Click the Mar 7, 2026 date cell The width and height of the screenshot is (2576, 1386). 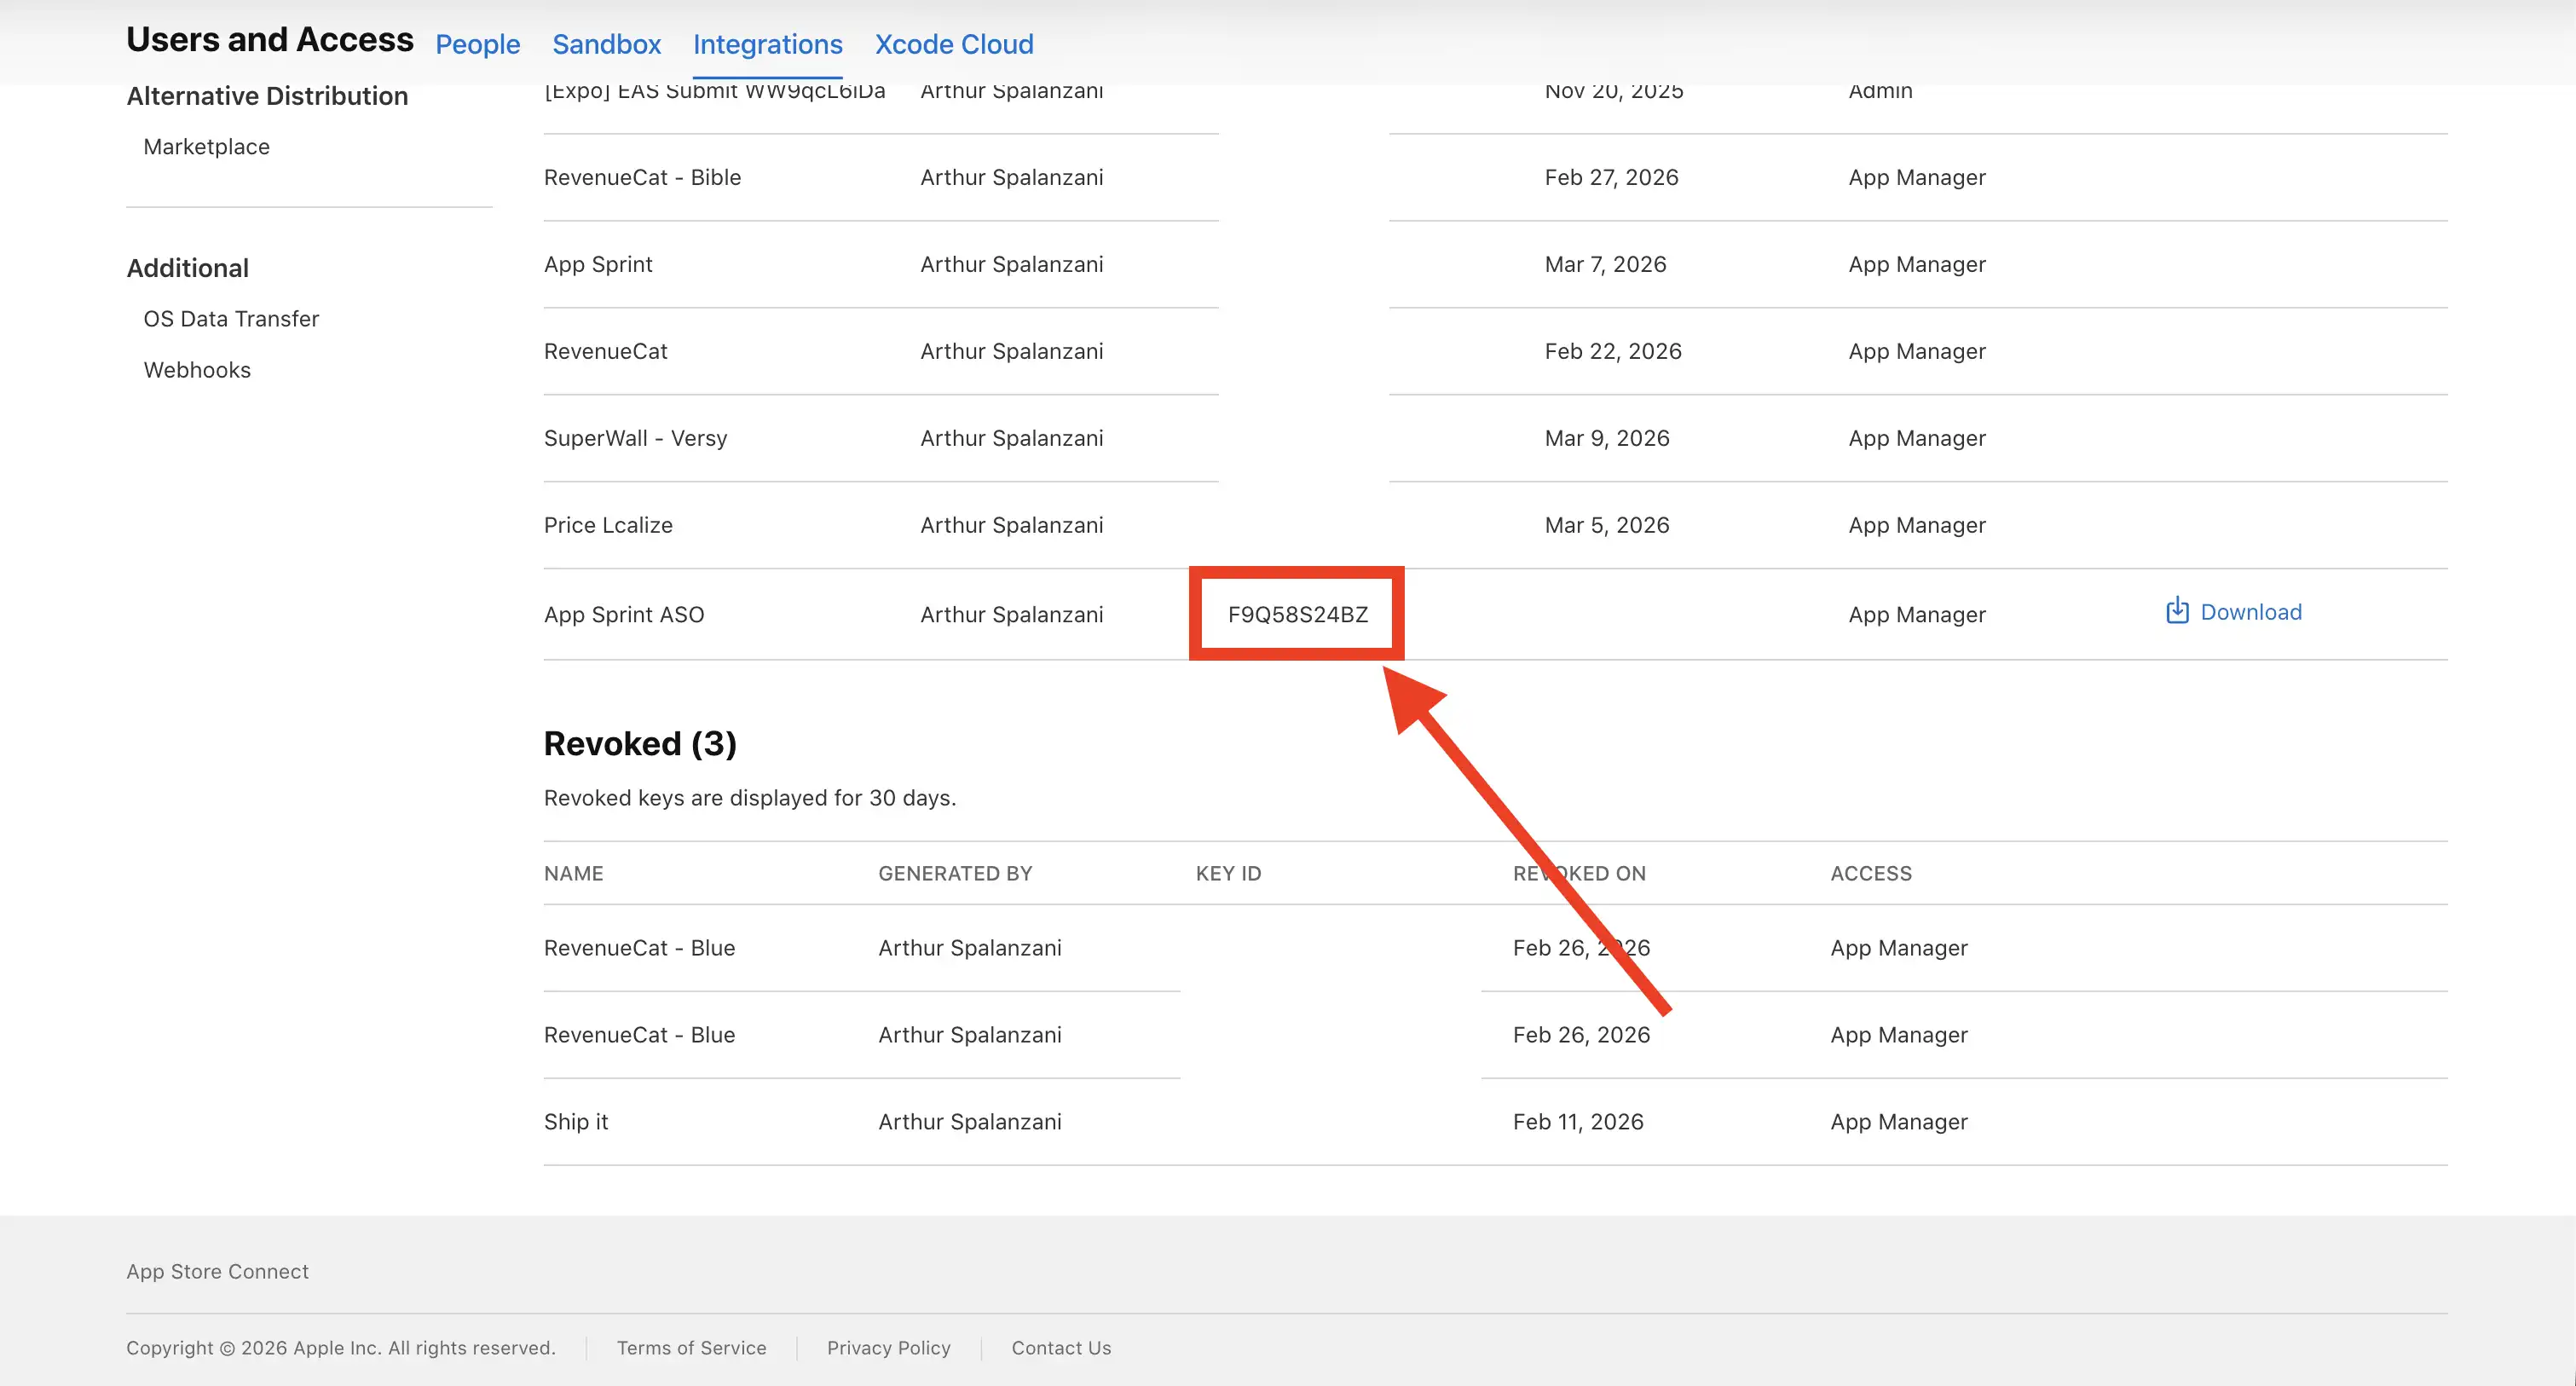1605,265
